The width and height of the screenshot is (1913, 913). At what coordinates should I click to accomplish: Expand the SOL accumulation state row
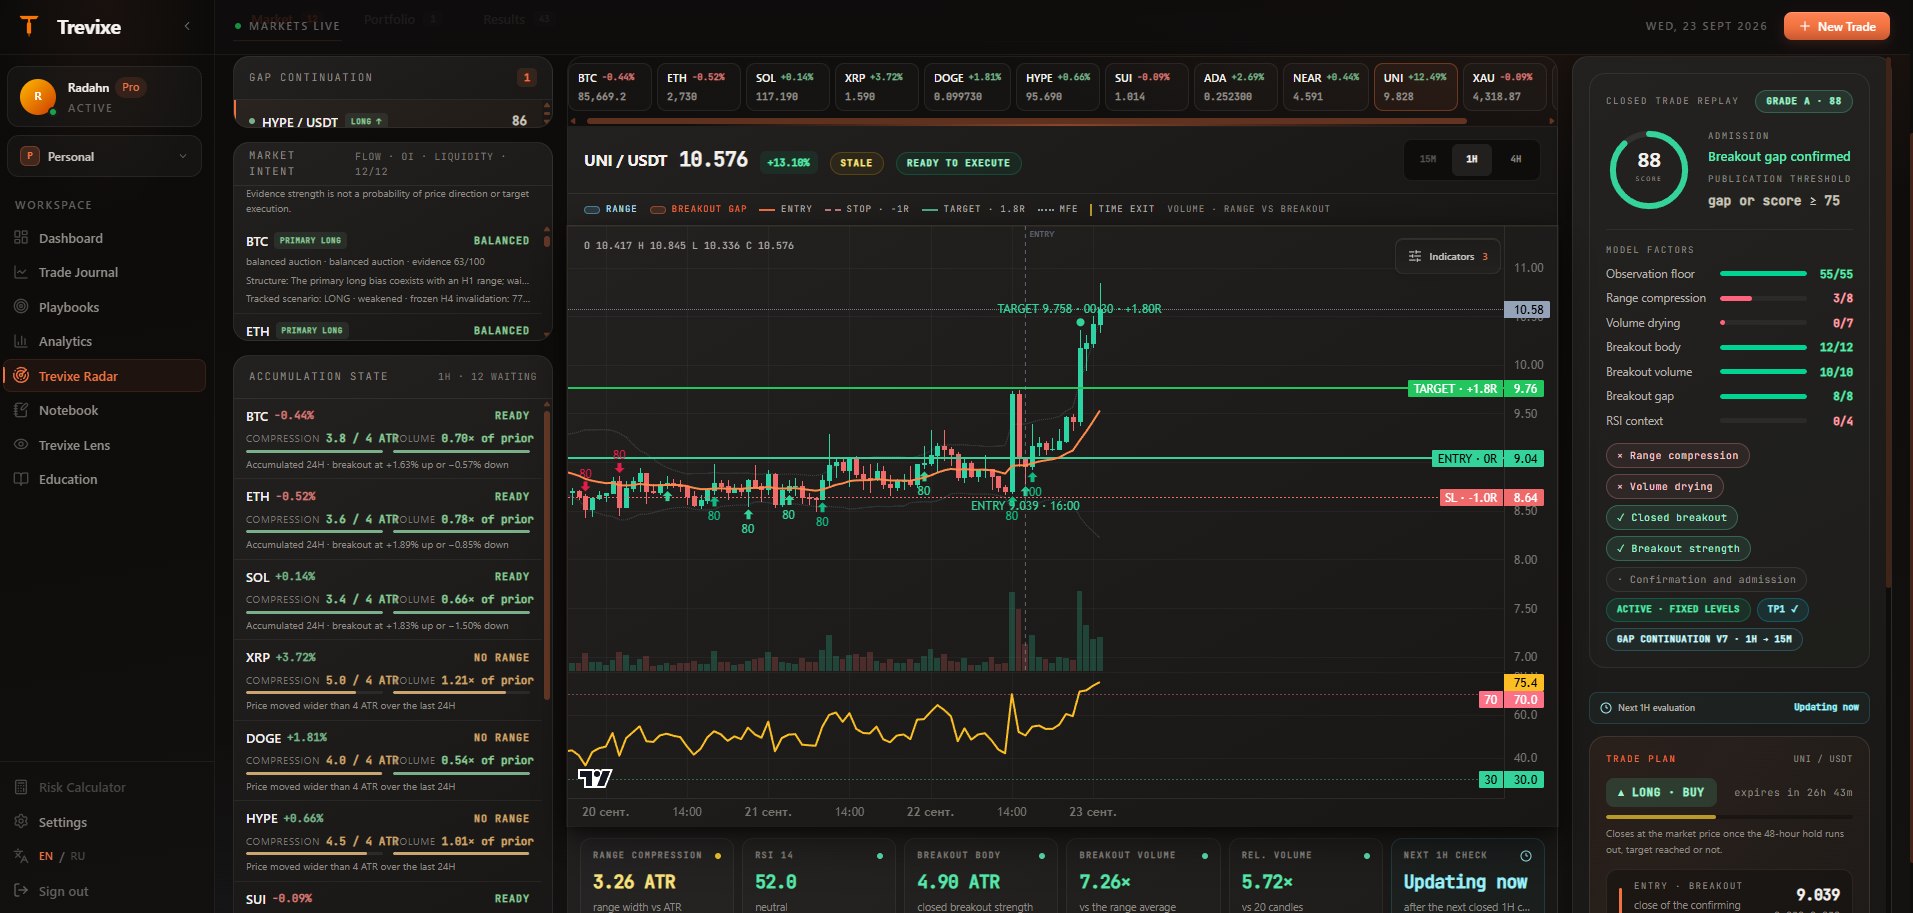coord(390,602)
